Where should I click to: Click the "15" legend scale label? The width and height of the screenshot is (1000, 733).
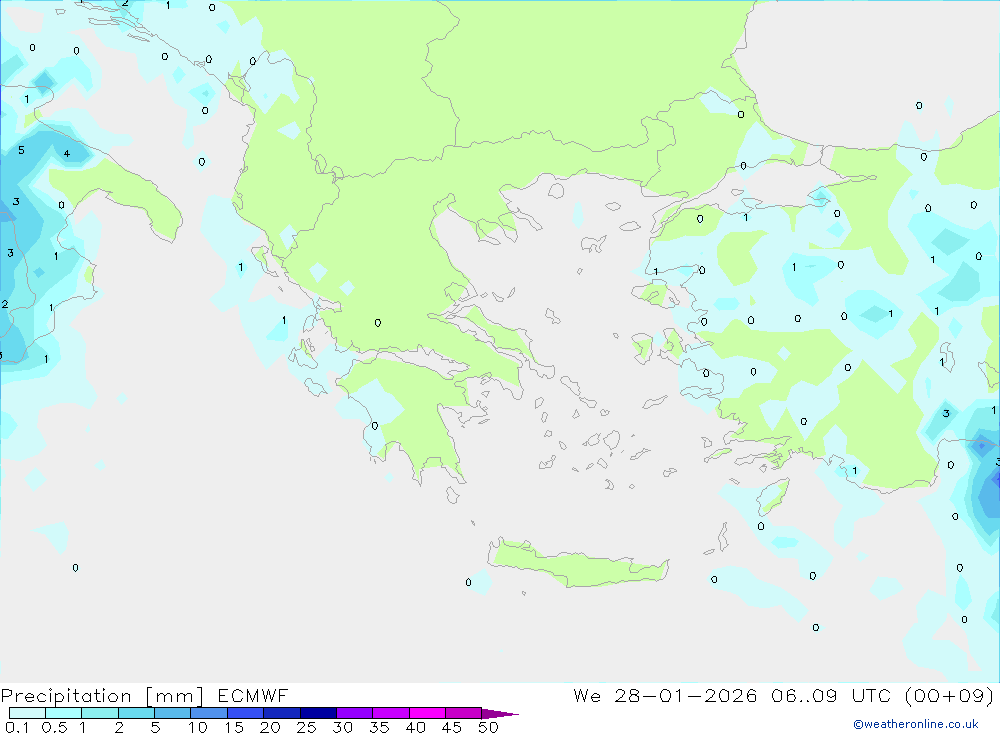click(234, 727)
